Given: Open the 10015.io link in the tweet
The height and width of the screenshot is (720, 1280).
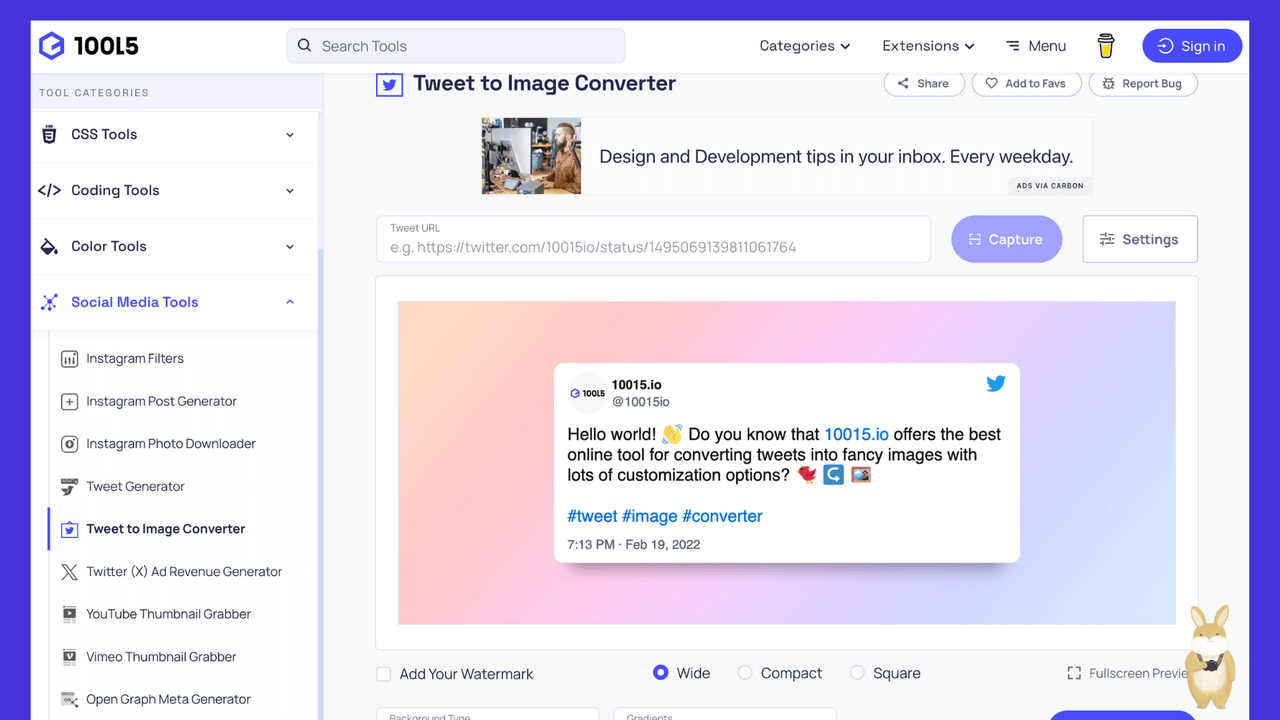Looking at the screenshot, I should (x=856, y=435).
